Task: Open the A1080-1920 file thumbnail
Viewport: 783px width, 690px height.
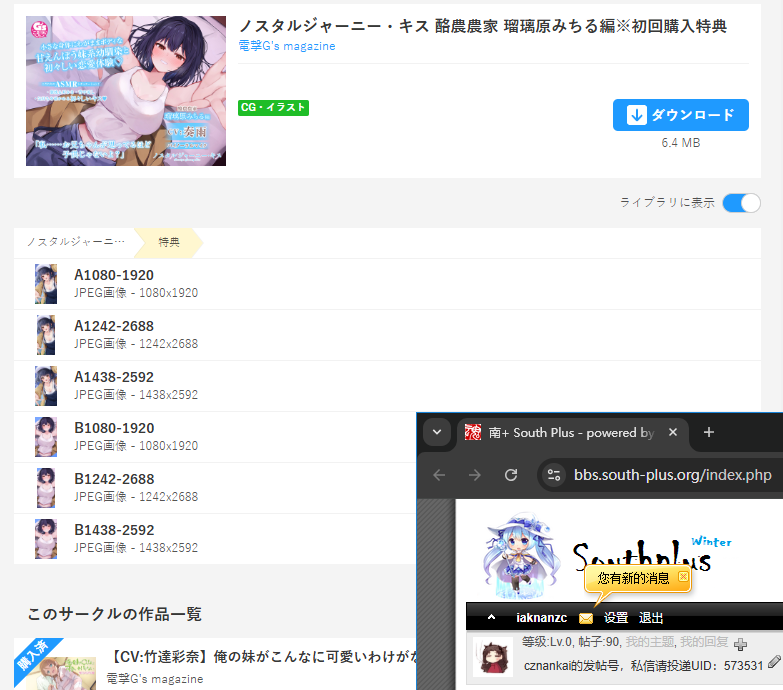Action: pyautogui.click(x=46, y=284)
